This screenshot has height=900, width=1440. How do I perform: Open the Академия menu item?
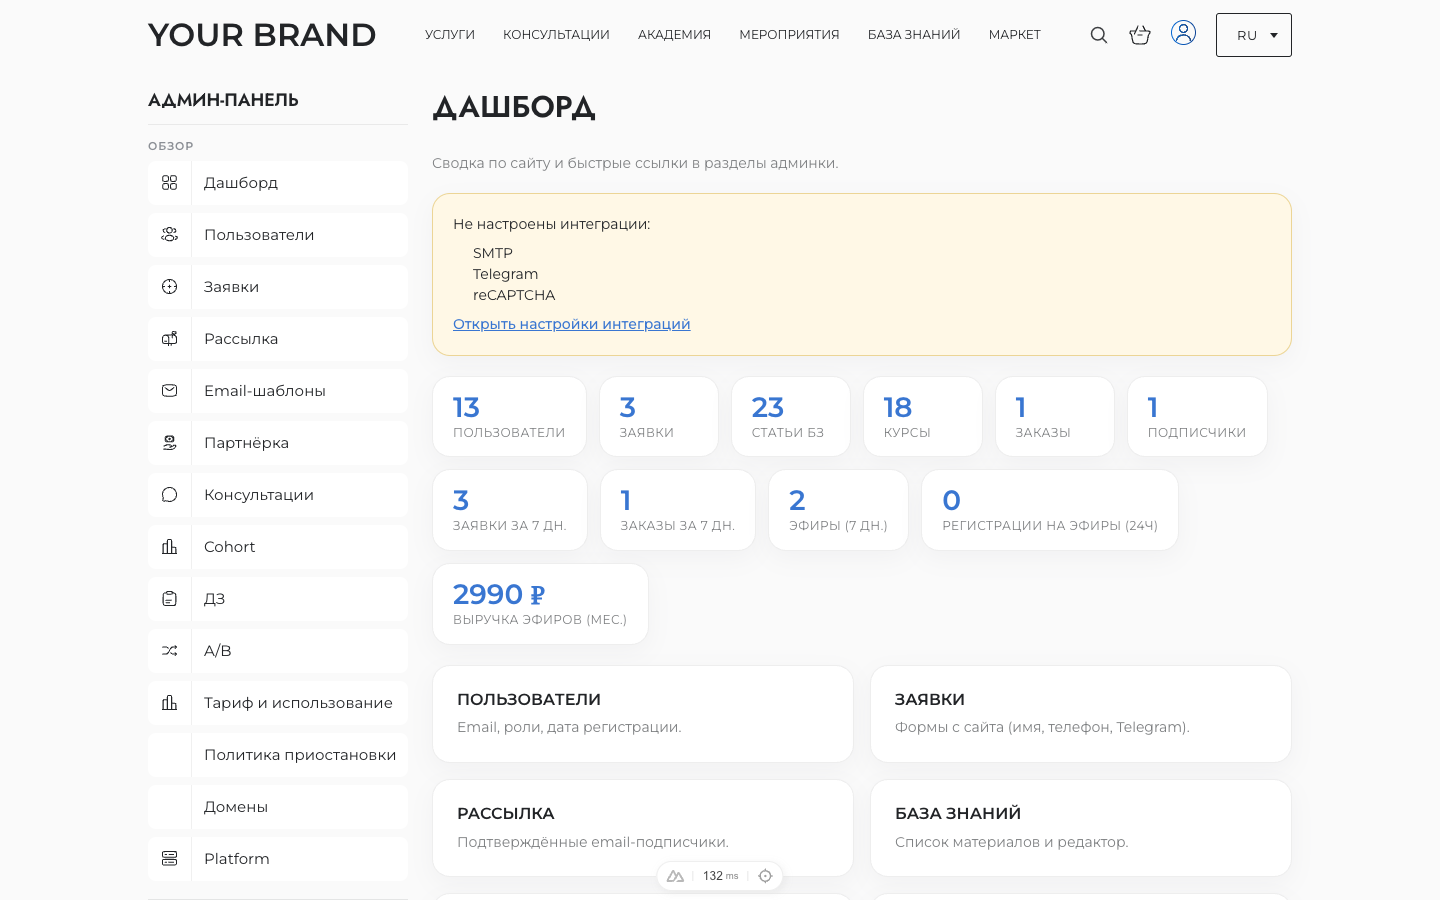click(x=674, y=35)
